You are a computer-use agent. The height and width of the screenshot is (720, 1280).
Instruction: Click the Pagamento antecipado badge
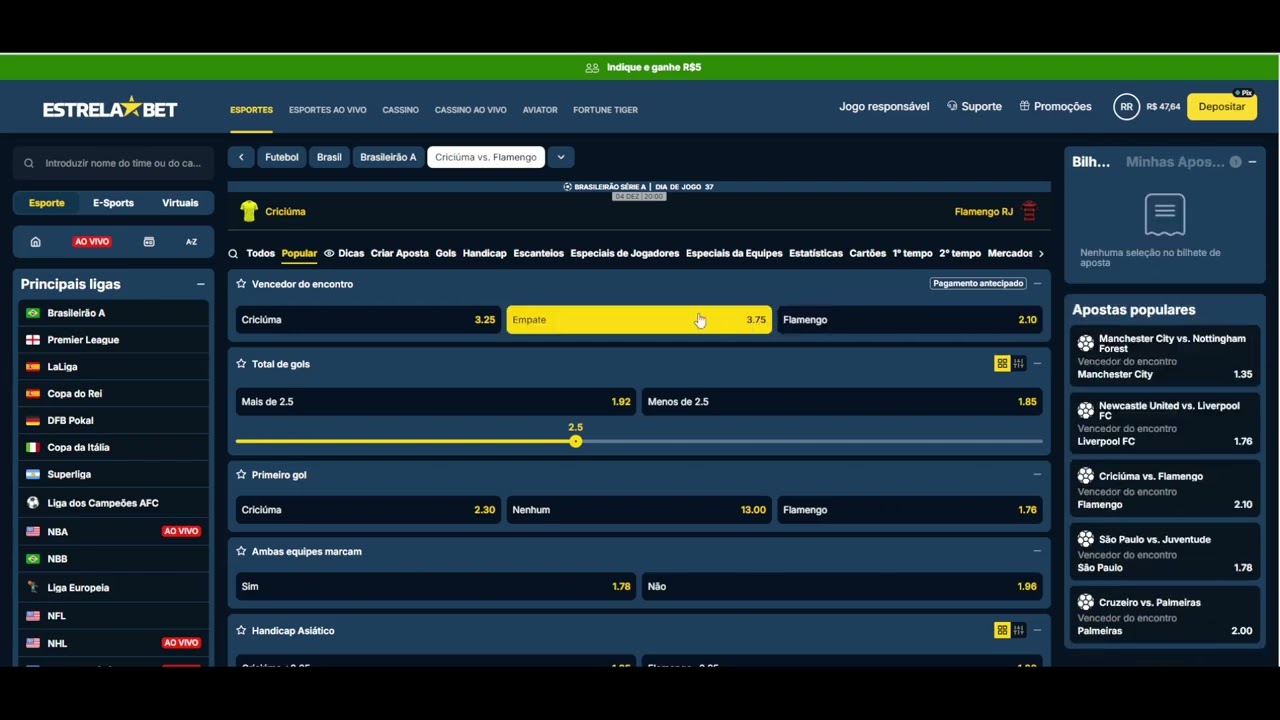(x=978, y=284)
